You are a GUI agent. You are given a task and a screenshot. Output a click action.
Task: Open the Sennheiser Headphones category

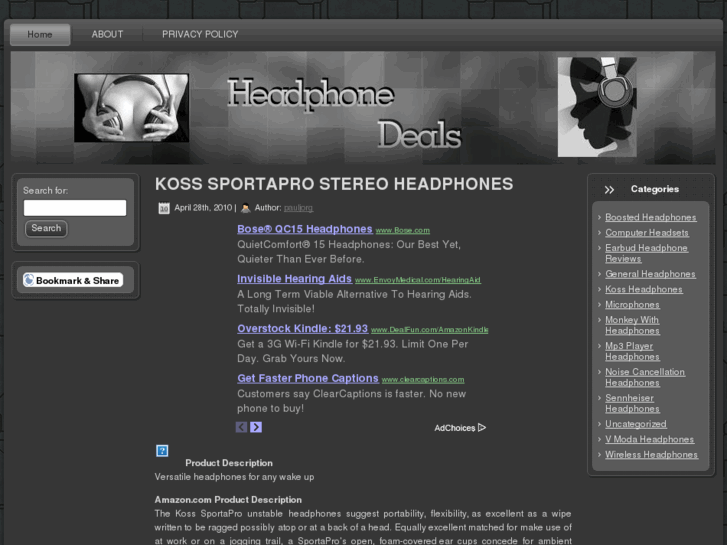click(632, 404)
